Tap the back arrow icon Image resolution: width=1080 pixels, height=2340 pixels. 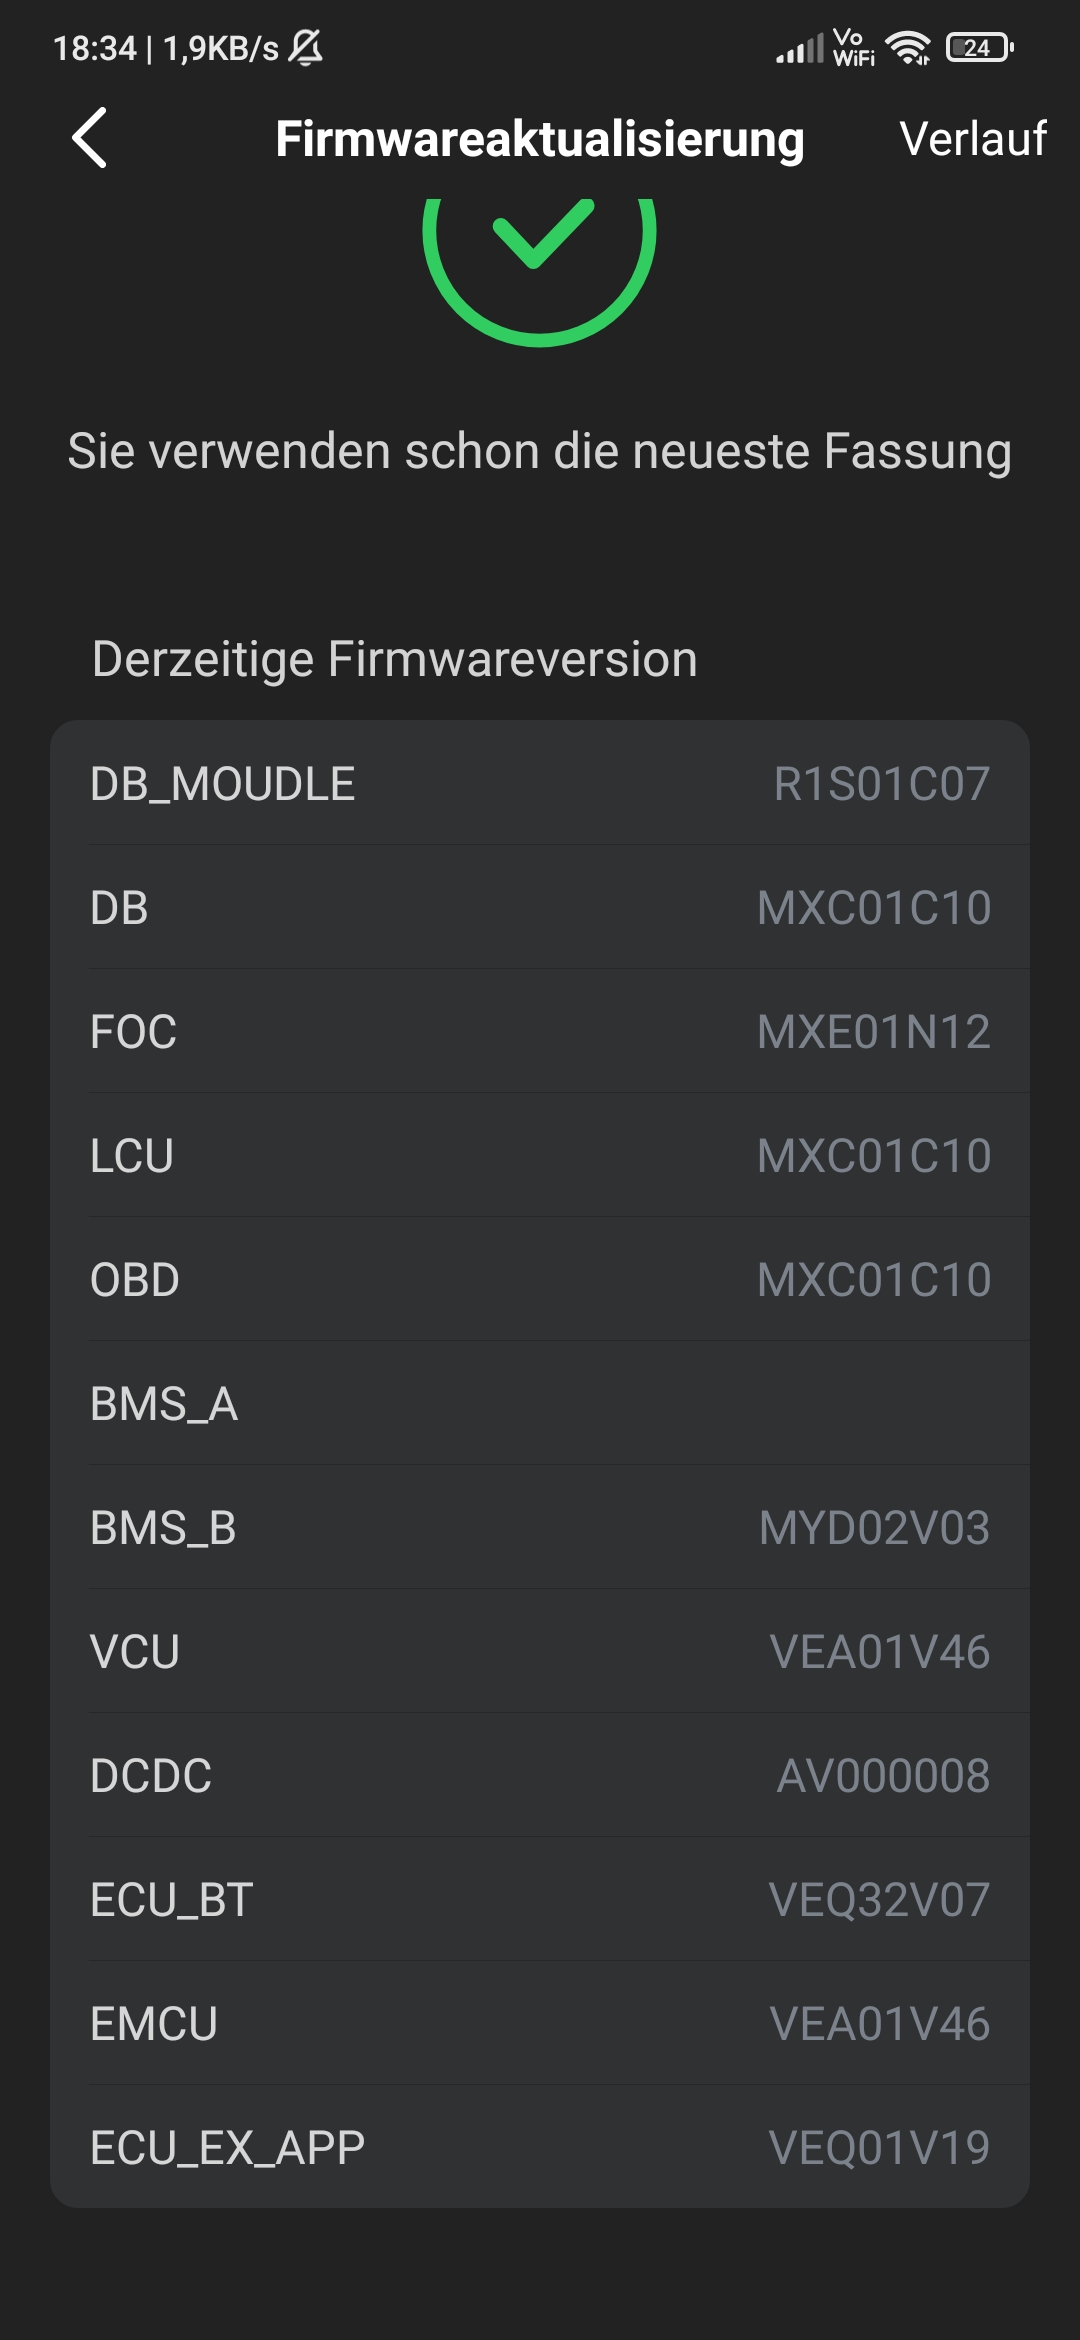(90, 138)
